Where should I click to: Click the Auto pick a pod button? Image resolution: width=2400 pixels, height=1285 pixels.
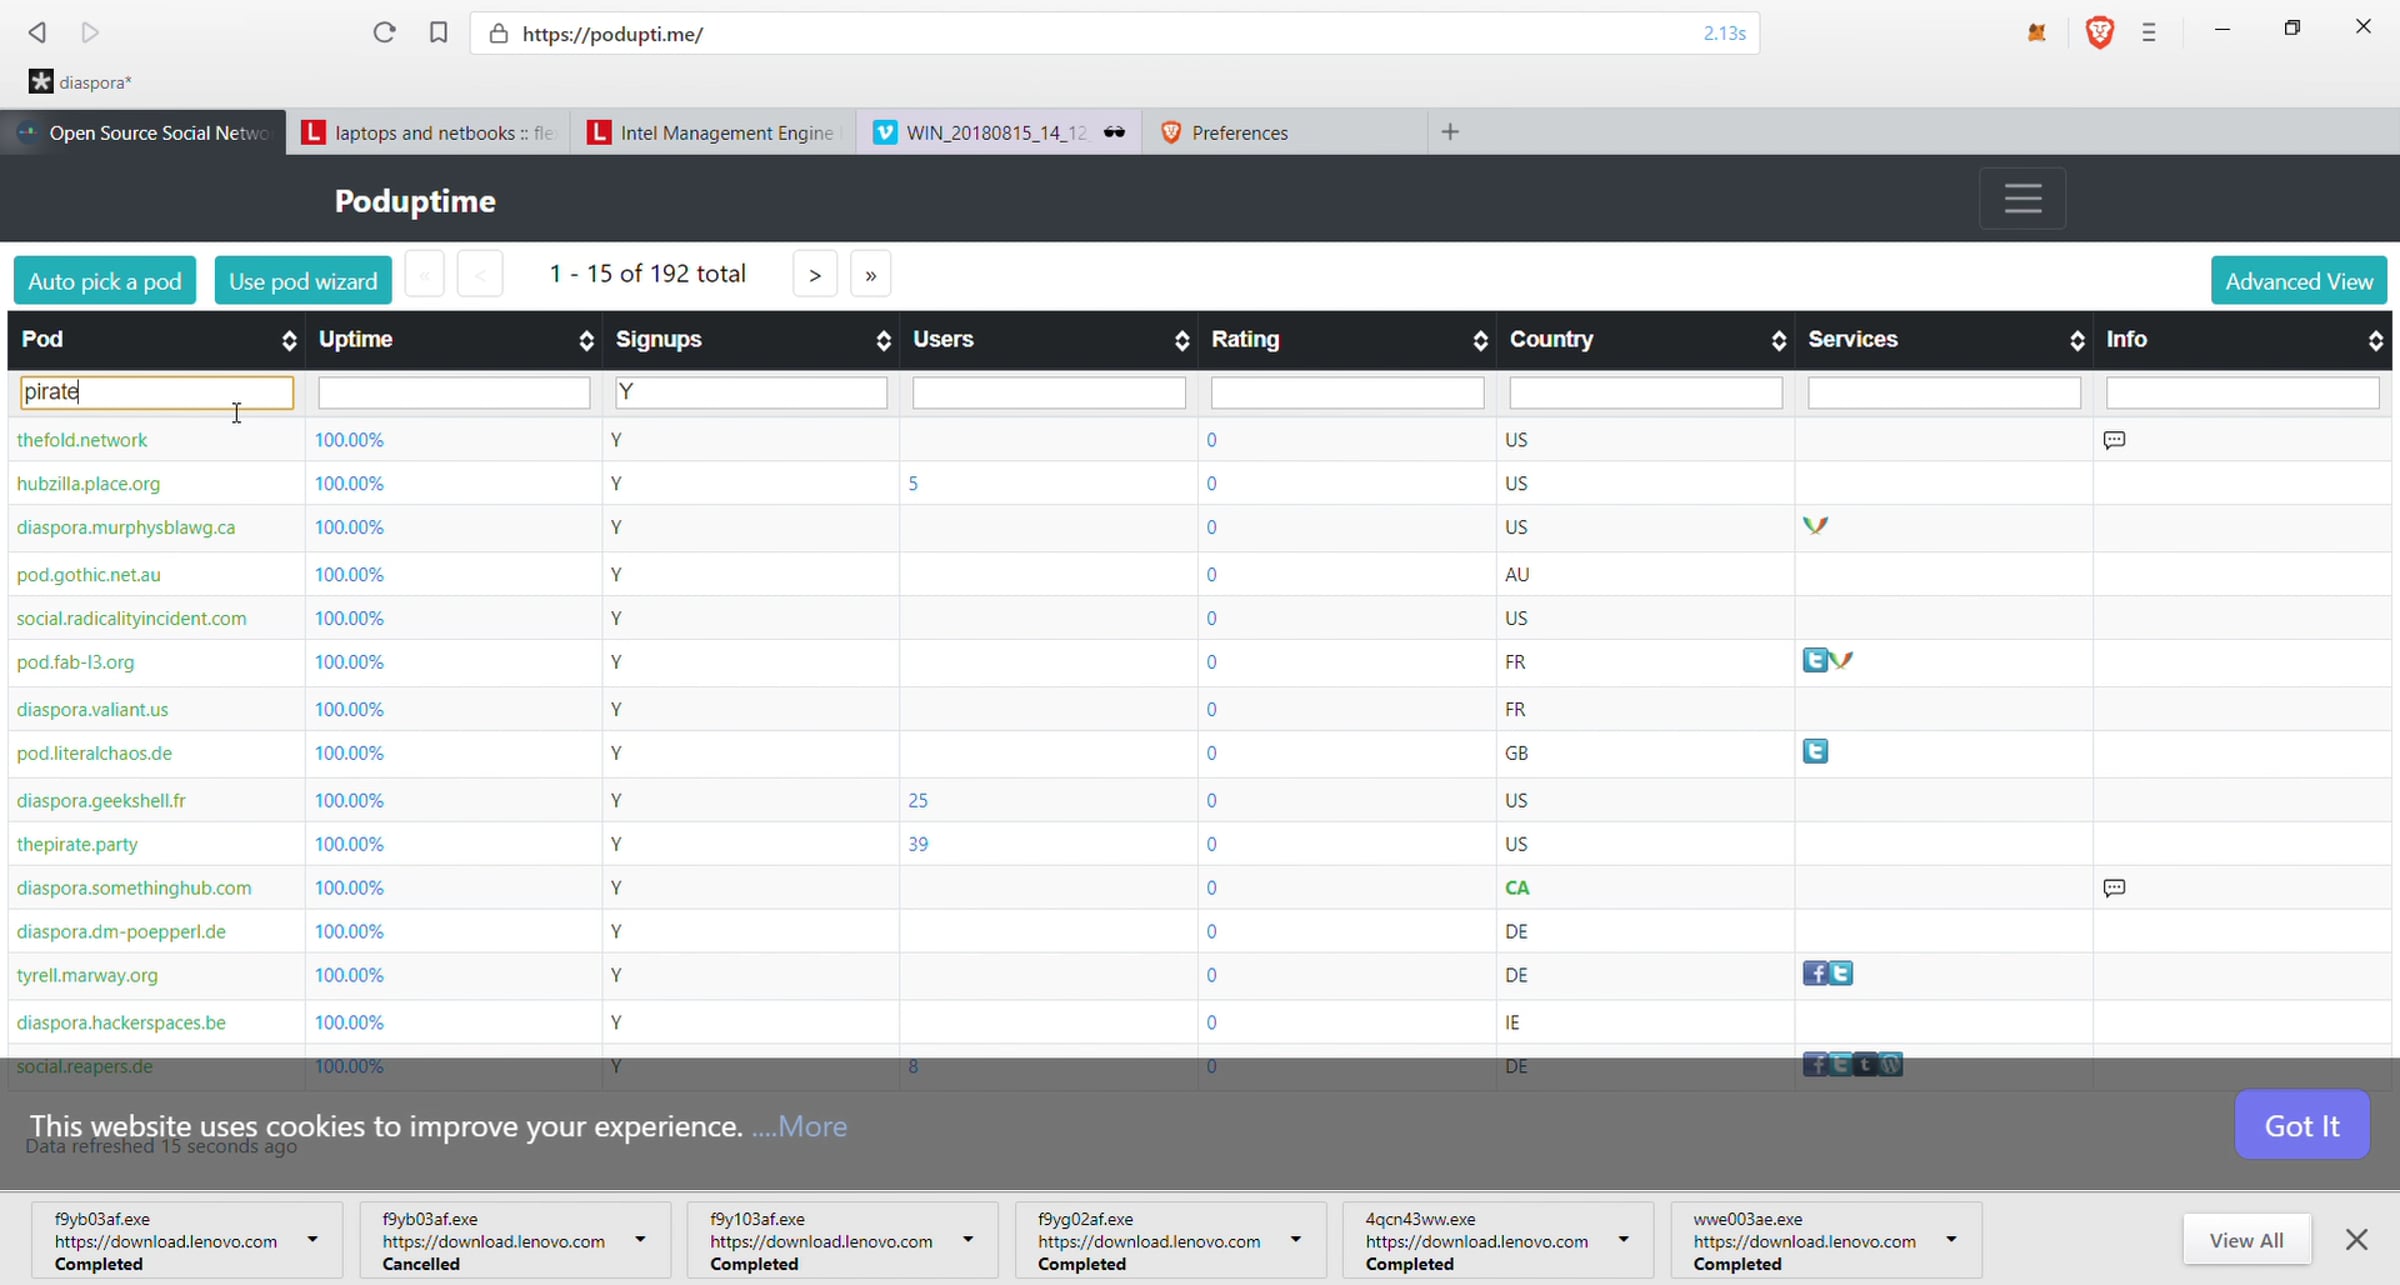pyautogui.click(x=105, y=281)
